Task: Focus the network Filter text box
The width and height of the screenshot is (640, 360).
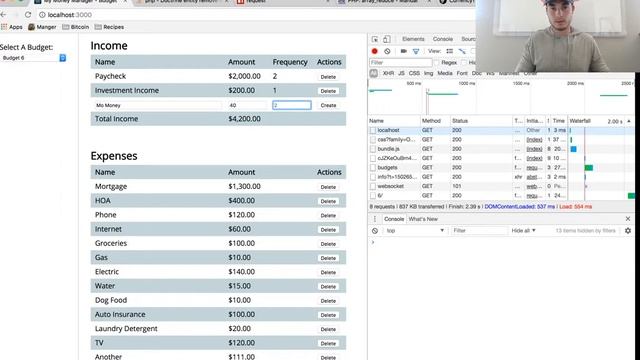Action: tap(400, 62)
